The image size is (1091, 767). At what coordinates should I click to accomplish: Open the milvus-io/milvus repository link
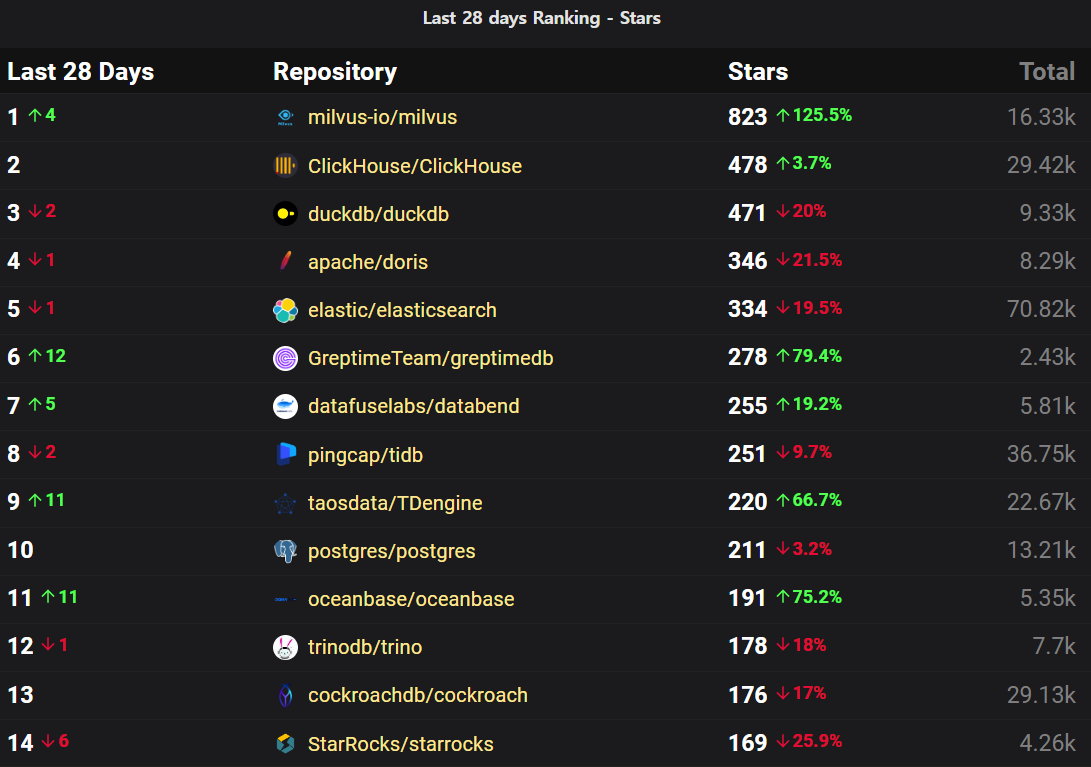pos(382,117)
